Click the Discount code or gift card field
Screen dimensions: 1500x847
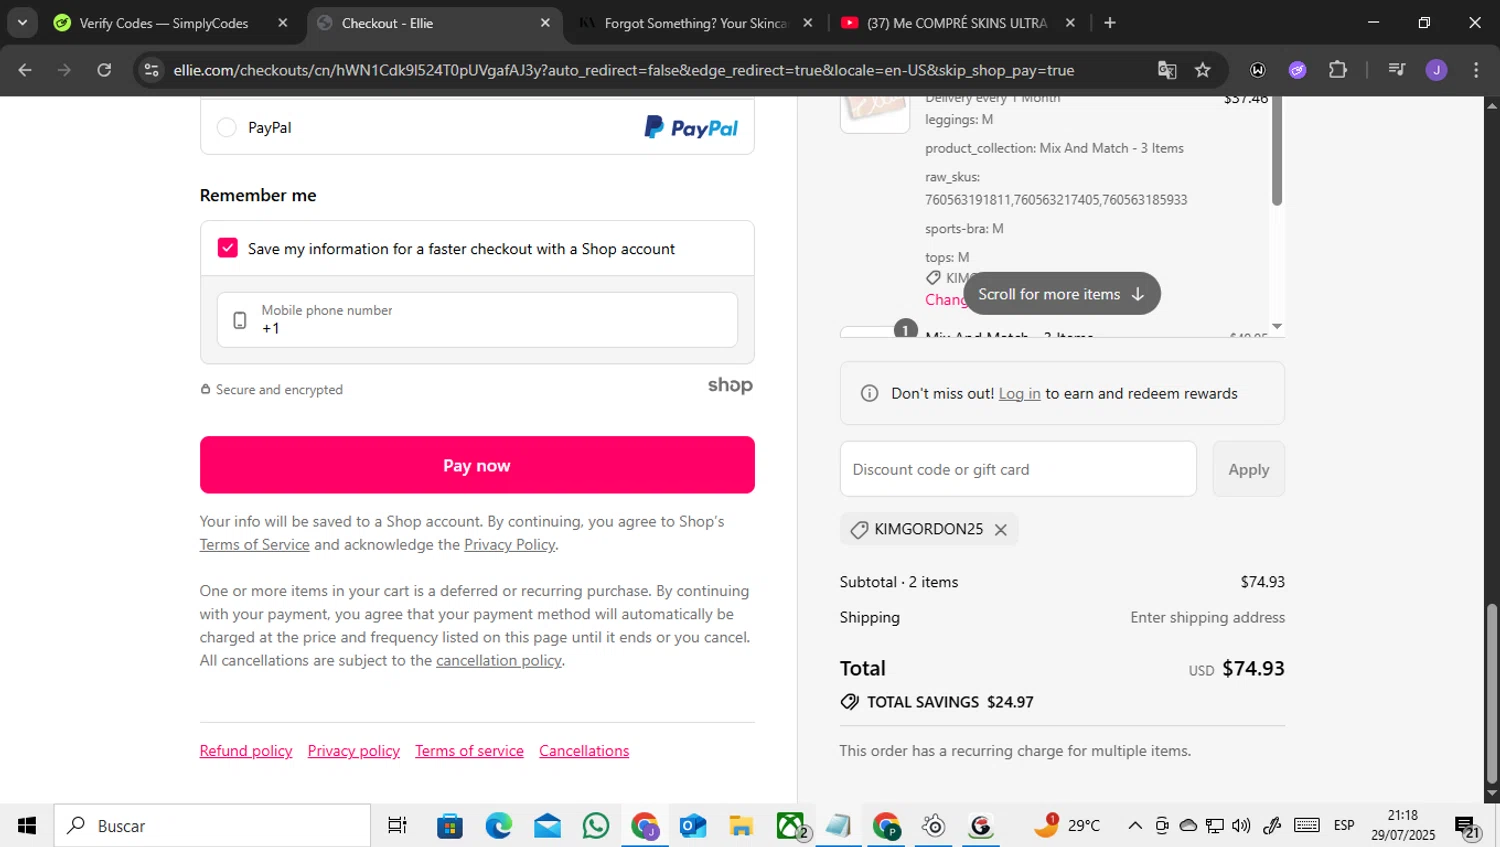[x=1018, y=469]
